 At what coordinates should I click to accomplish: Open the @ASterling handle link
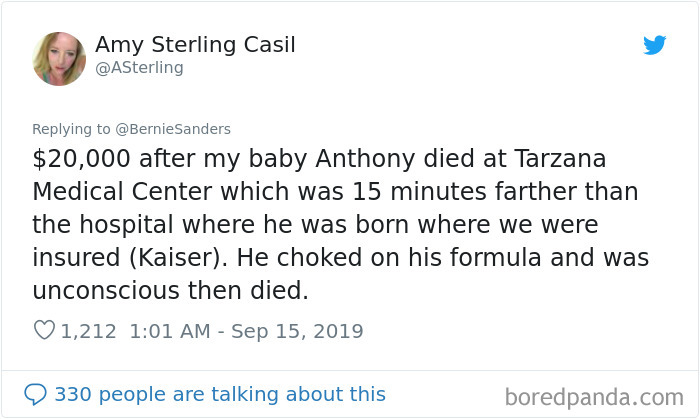(x=139, y=68)
